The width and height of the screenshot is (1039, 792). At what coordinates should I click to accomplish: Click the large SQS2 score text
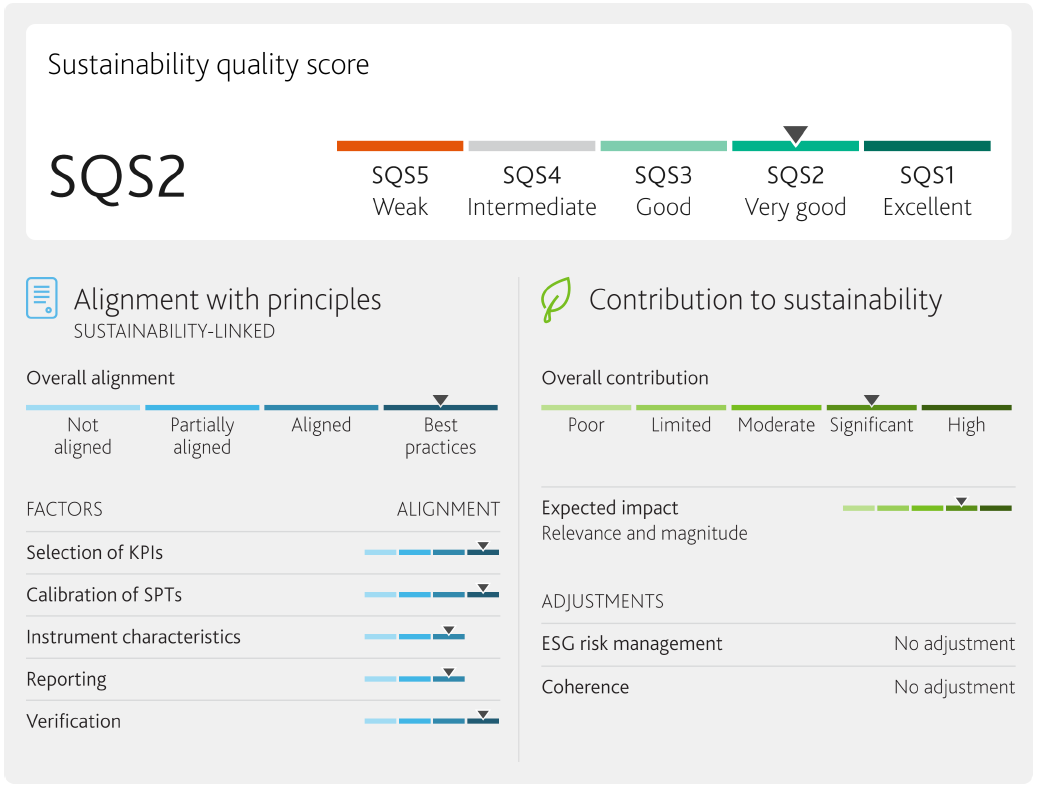(118, 177)
